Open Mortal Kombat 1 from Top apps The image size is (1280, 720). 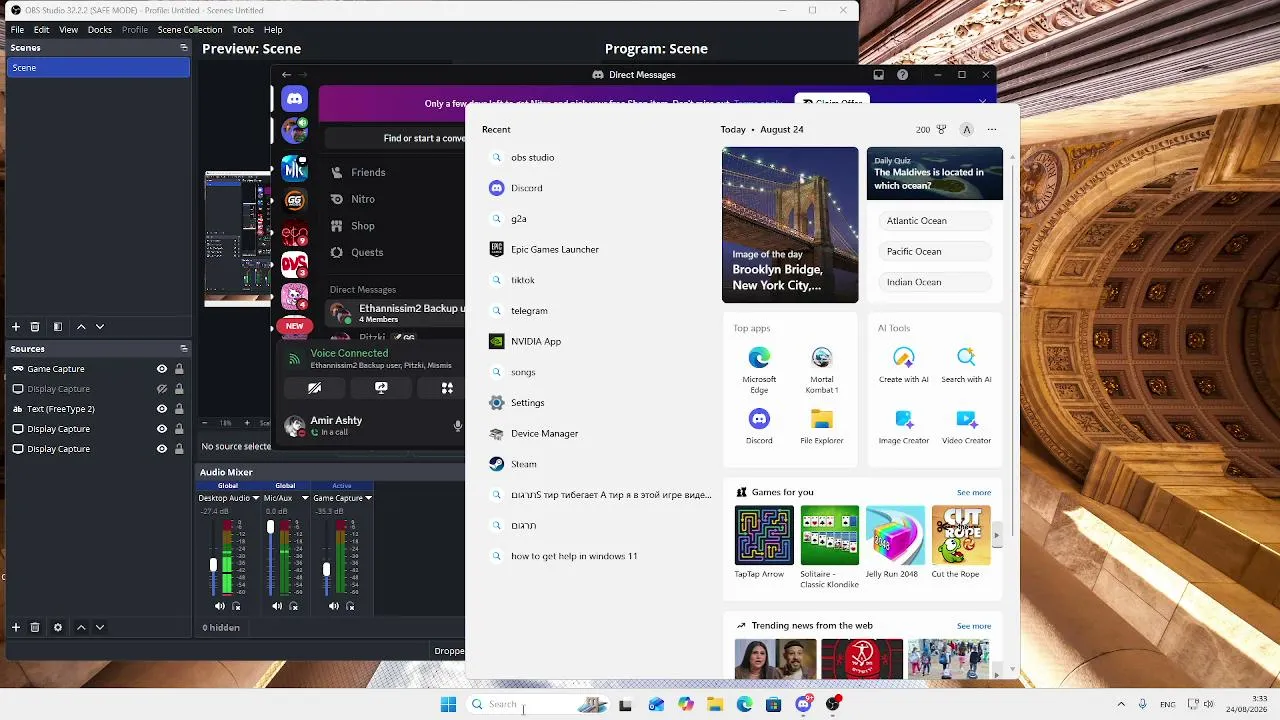coord(822,370)
